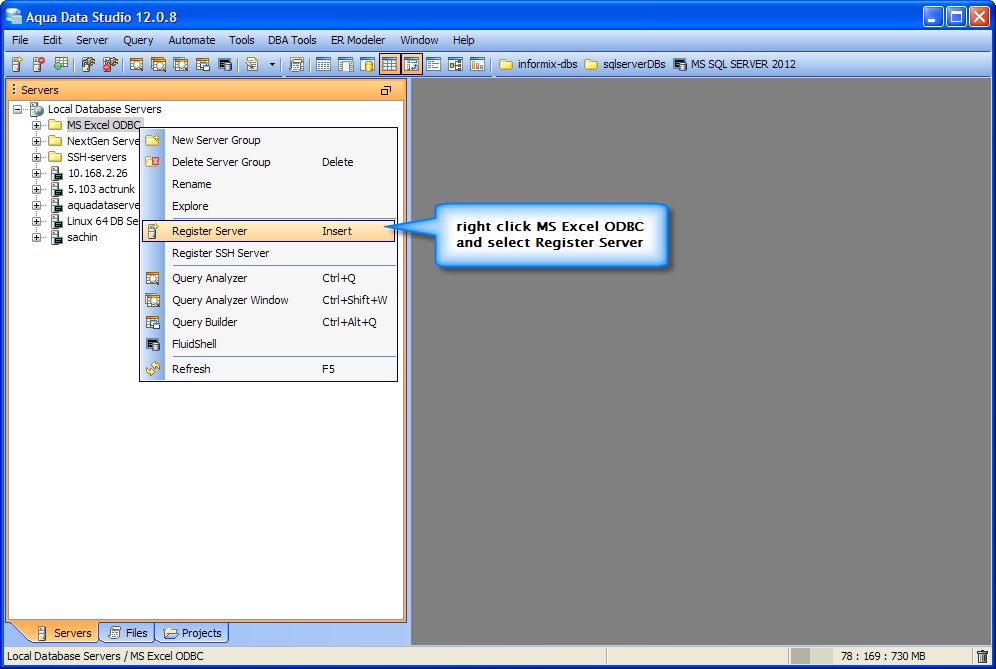This screenshot has height=669, width=996.
Task: Click the ER diagram tree toolbar icon
Action: (x=455, y=64)
